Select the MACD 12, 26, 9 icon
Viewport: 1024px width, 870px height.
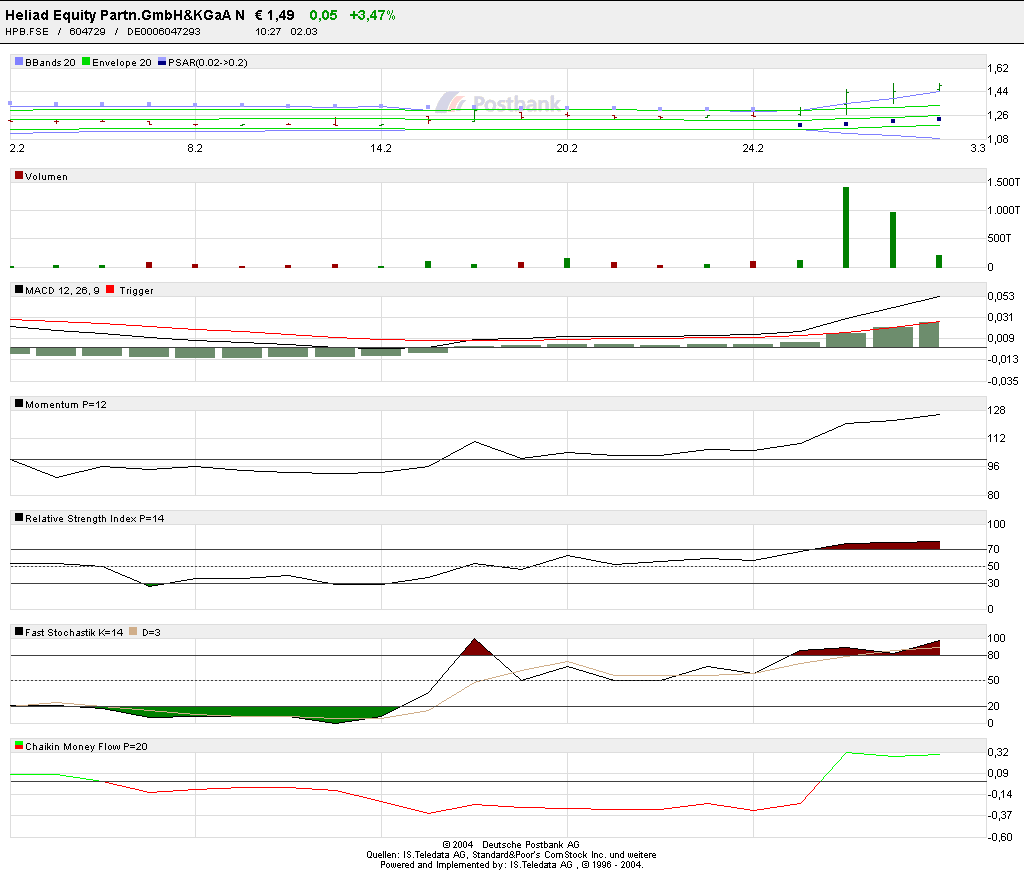point(17,290)
